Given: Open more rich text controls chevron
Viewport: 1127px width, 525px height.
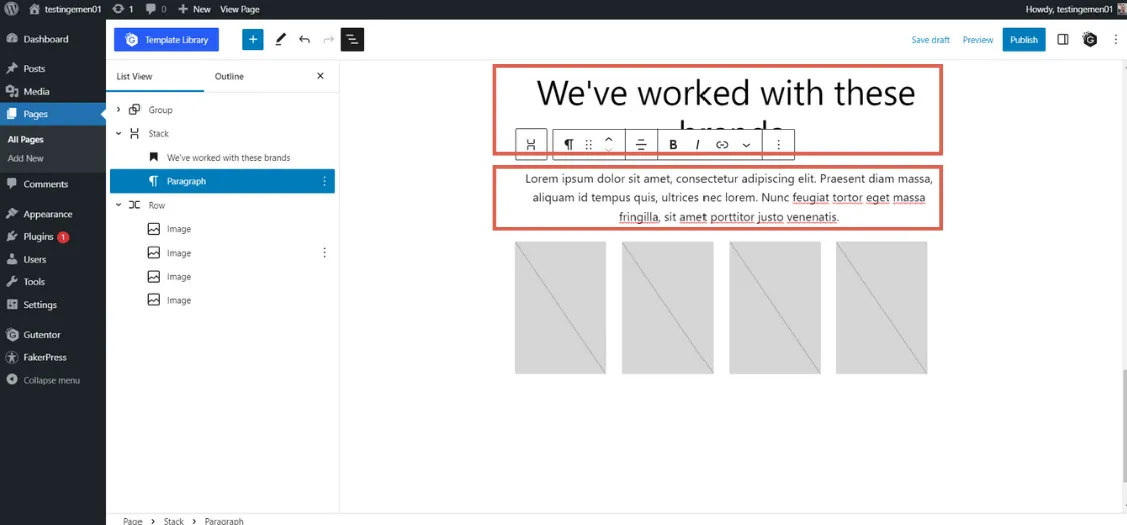Looking at the screenshot, I should pyautogui.click(x=746, y=144).
